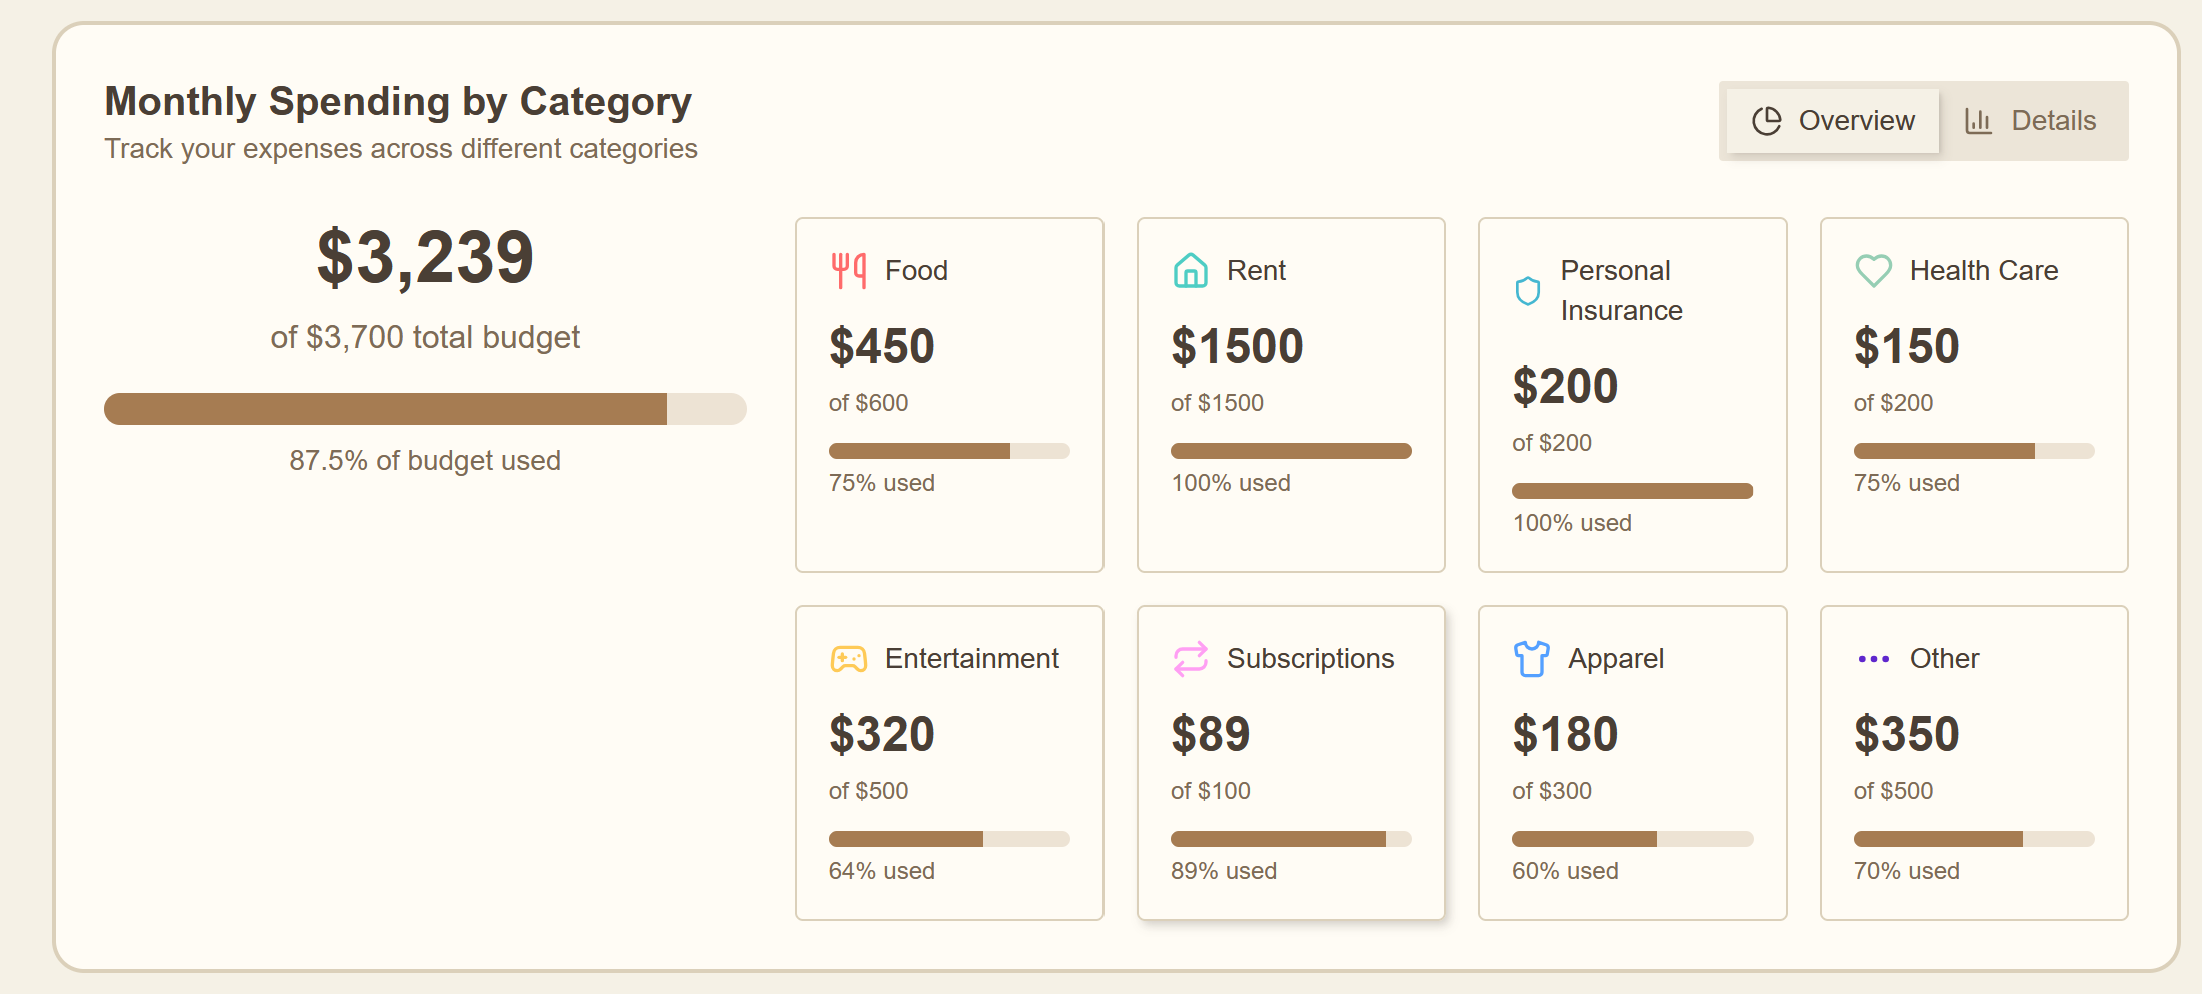The width and height of the screenshot is (2202, 994).
Task: Click the Other category $350 amount
Action: [1906, 734]
